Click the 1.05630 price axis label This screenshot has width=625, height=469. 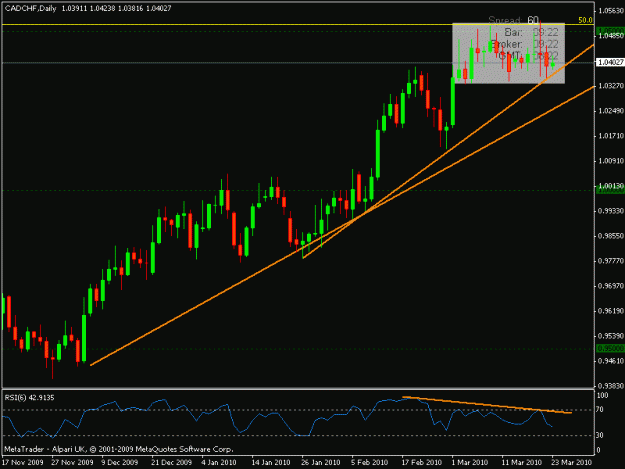point(611,11)
